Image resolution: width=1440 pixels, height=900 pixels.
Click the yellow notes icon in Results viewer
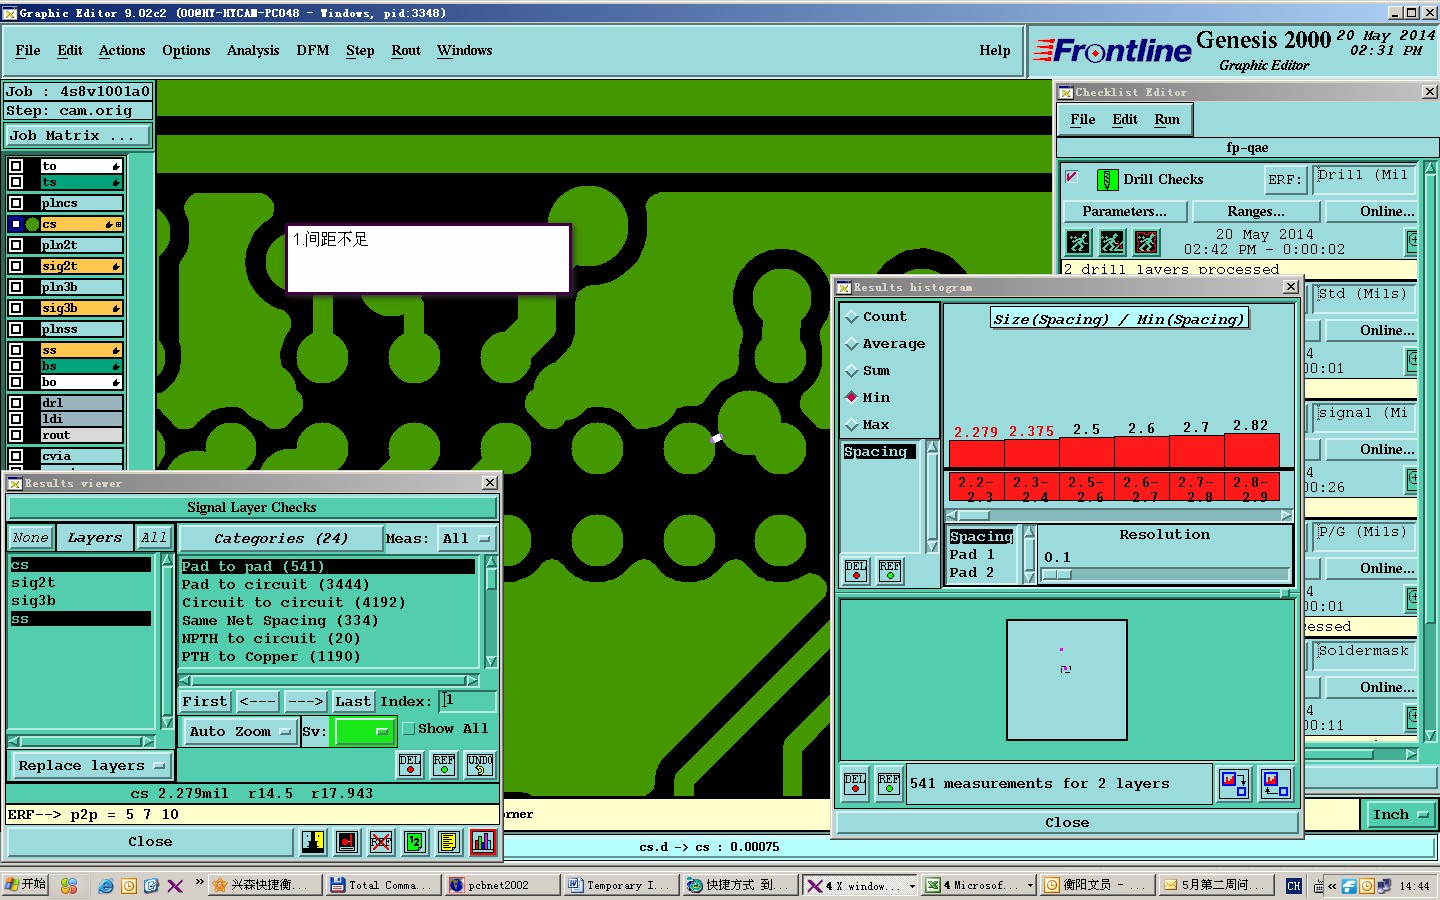[449, 842]
